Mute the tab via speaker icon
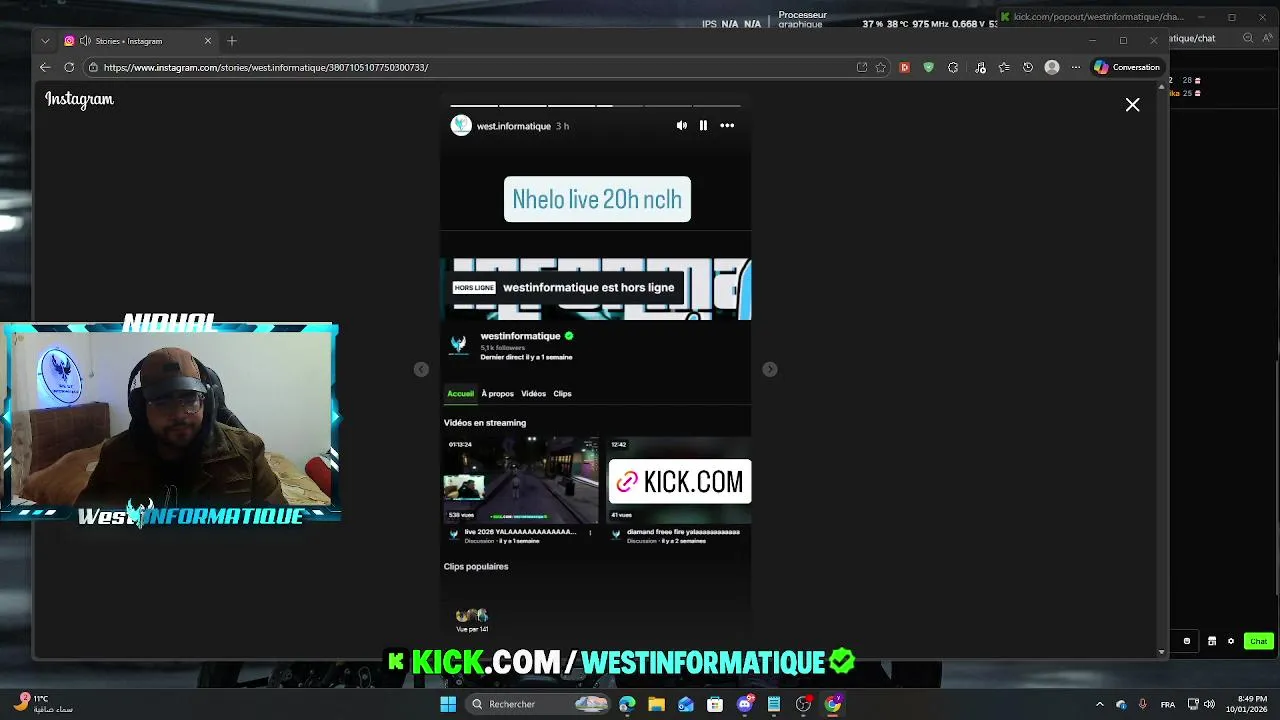 85,41
